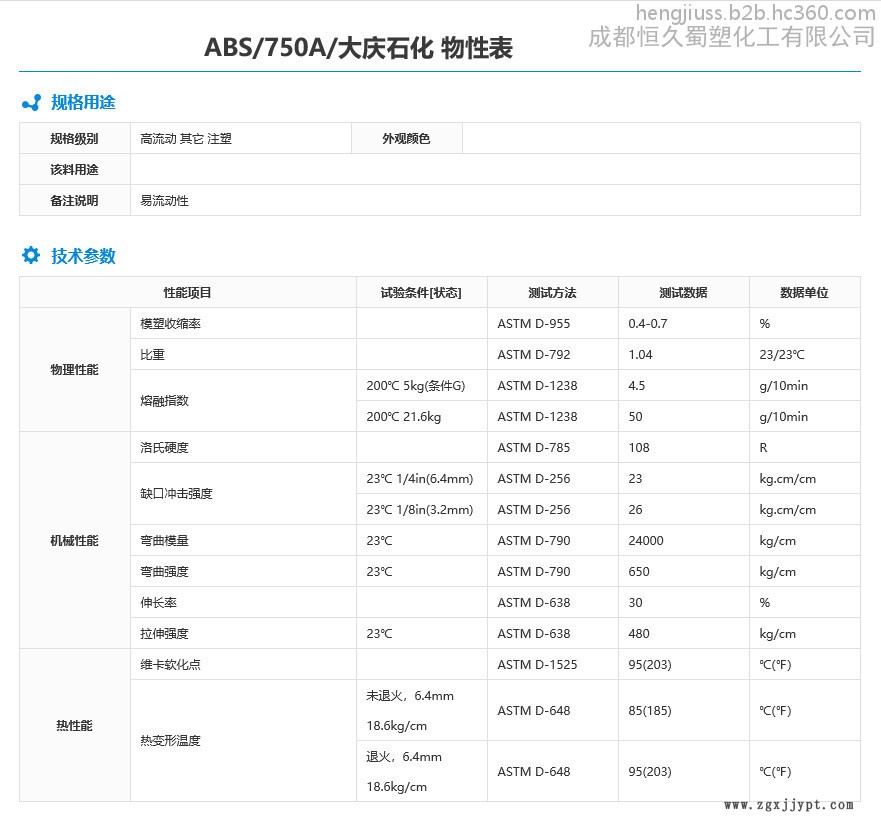Click the 测试方法 column header
This screenshot has width=881, height=827.
553,292
